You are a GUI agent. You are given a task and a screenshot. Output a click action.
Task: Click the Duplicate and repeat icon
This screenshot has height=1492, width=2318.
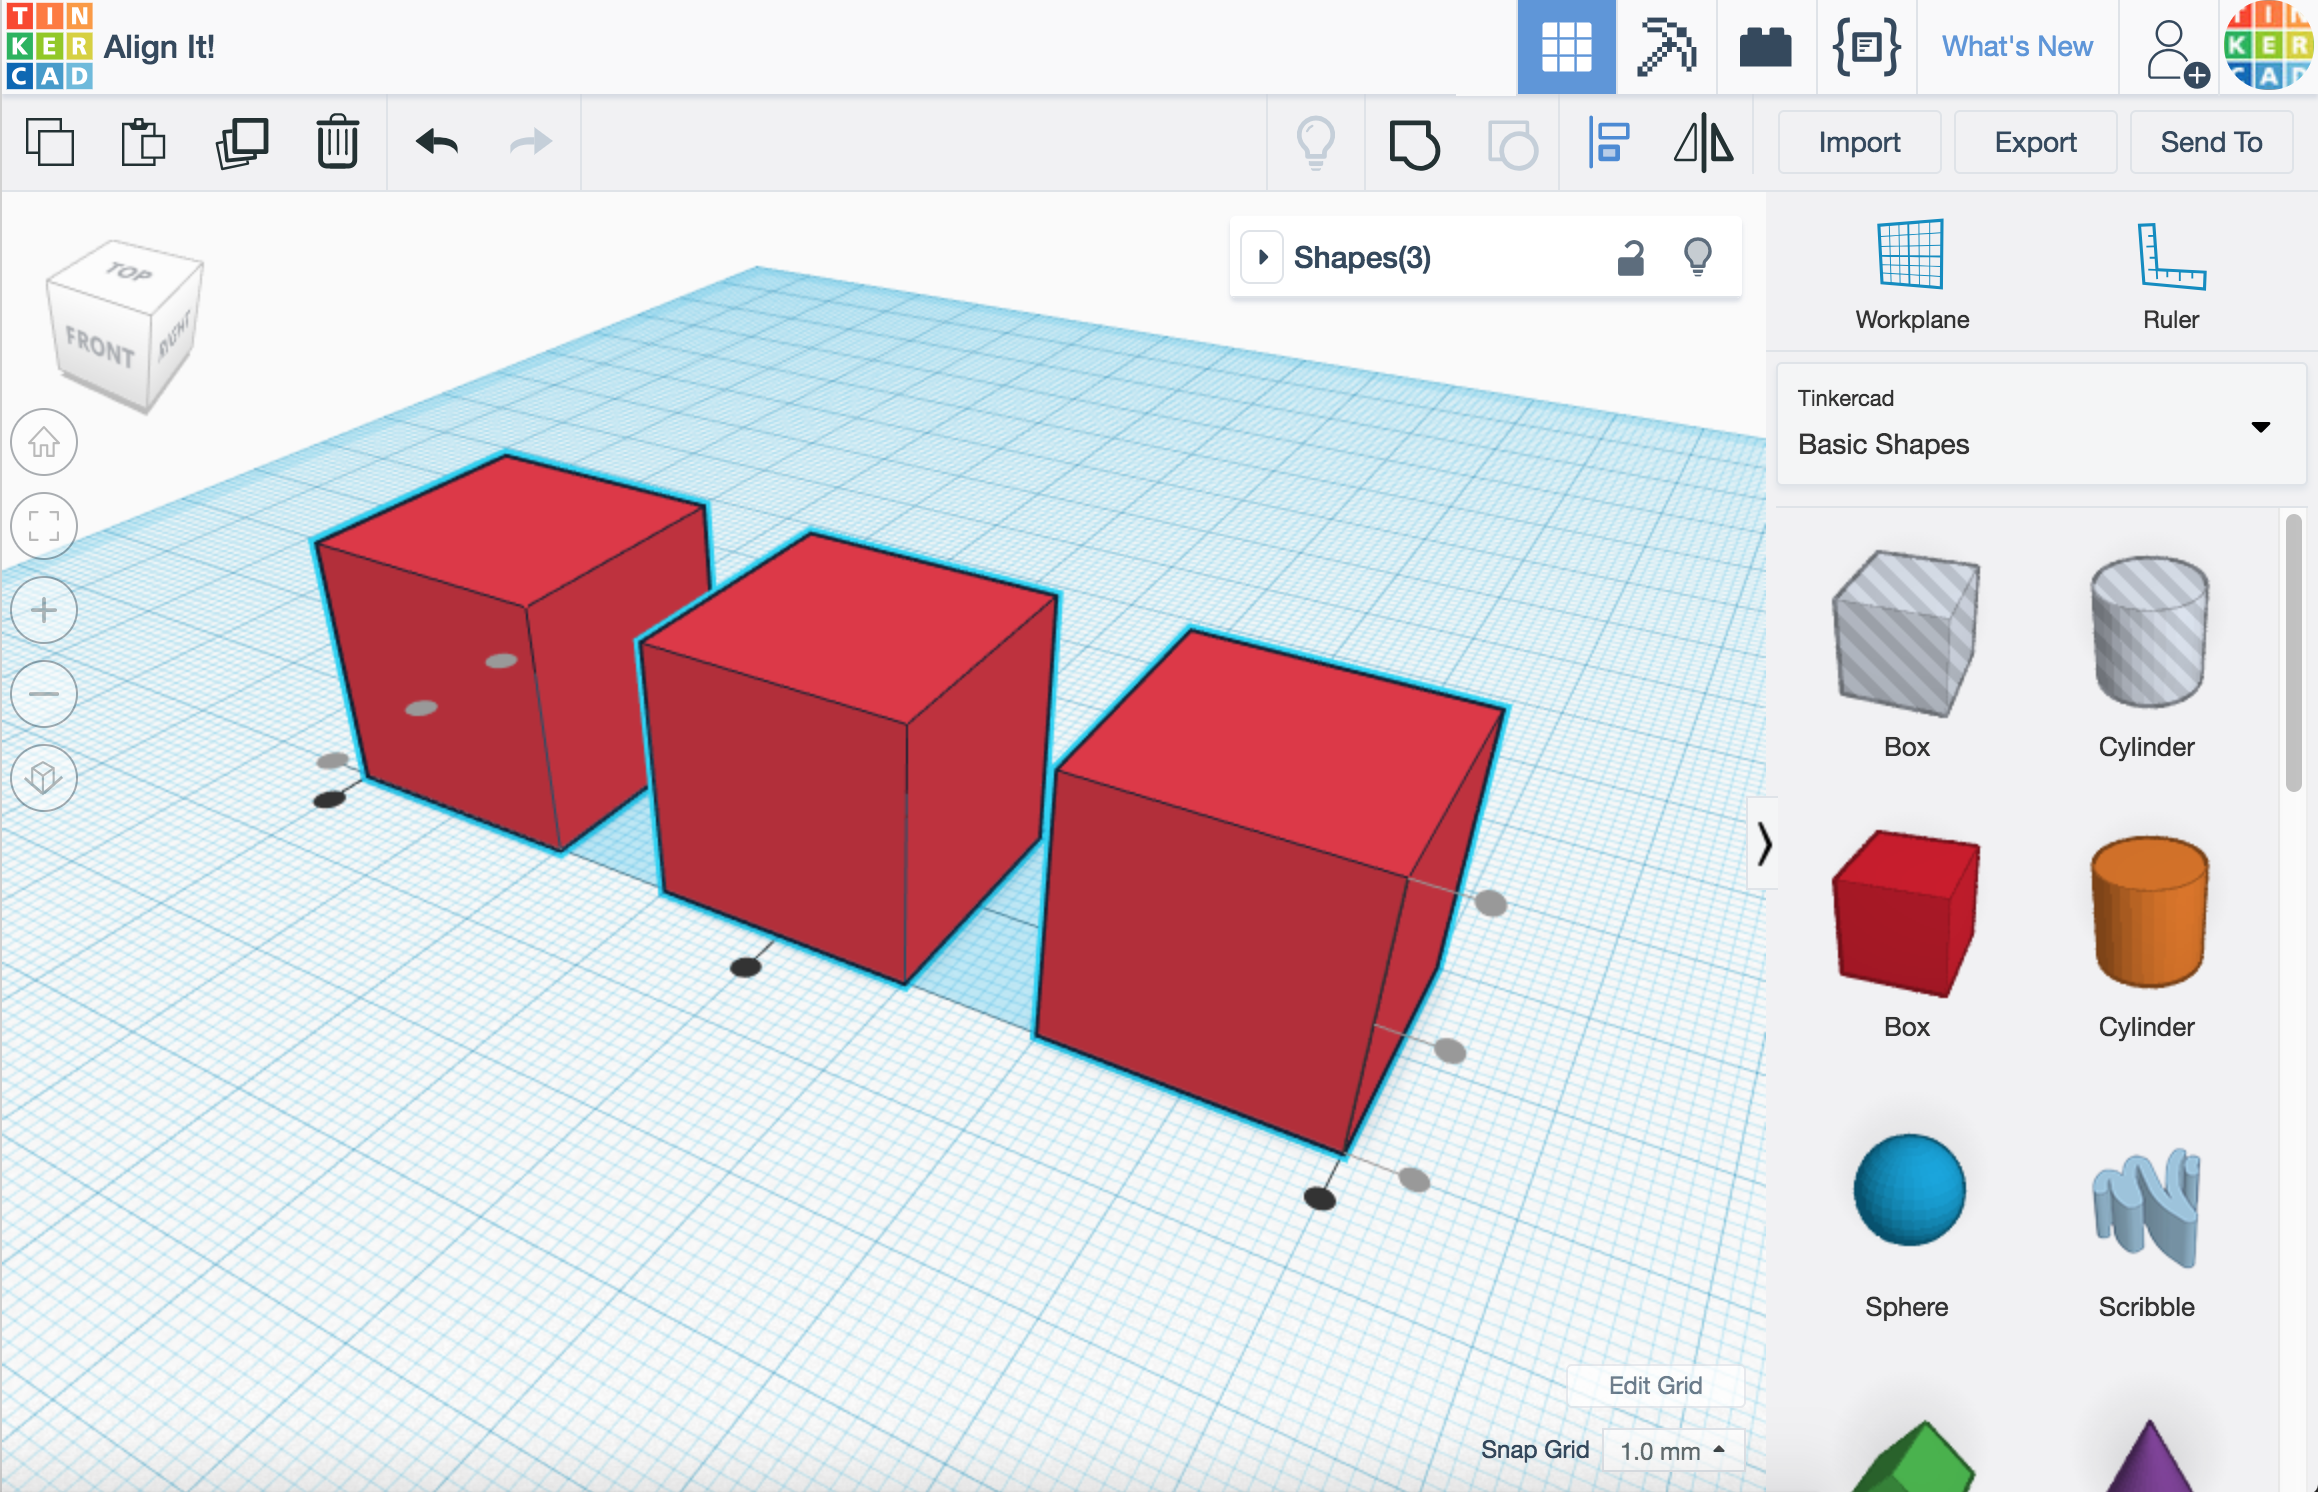pyautogui.click(x=242, y=142)
